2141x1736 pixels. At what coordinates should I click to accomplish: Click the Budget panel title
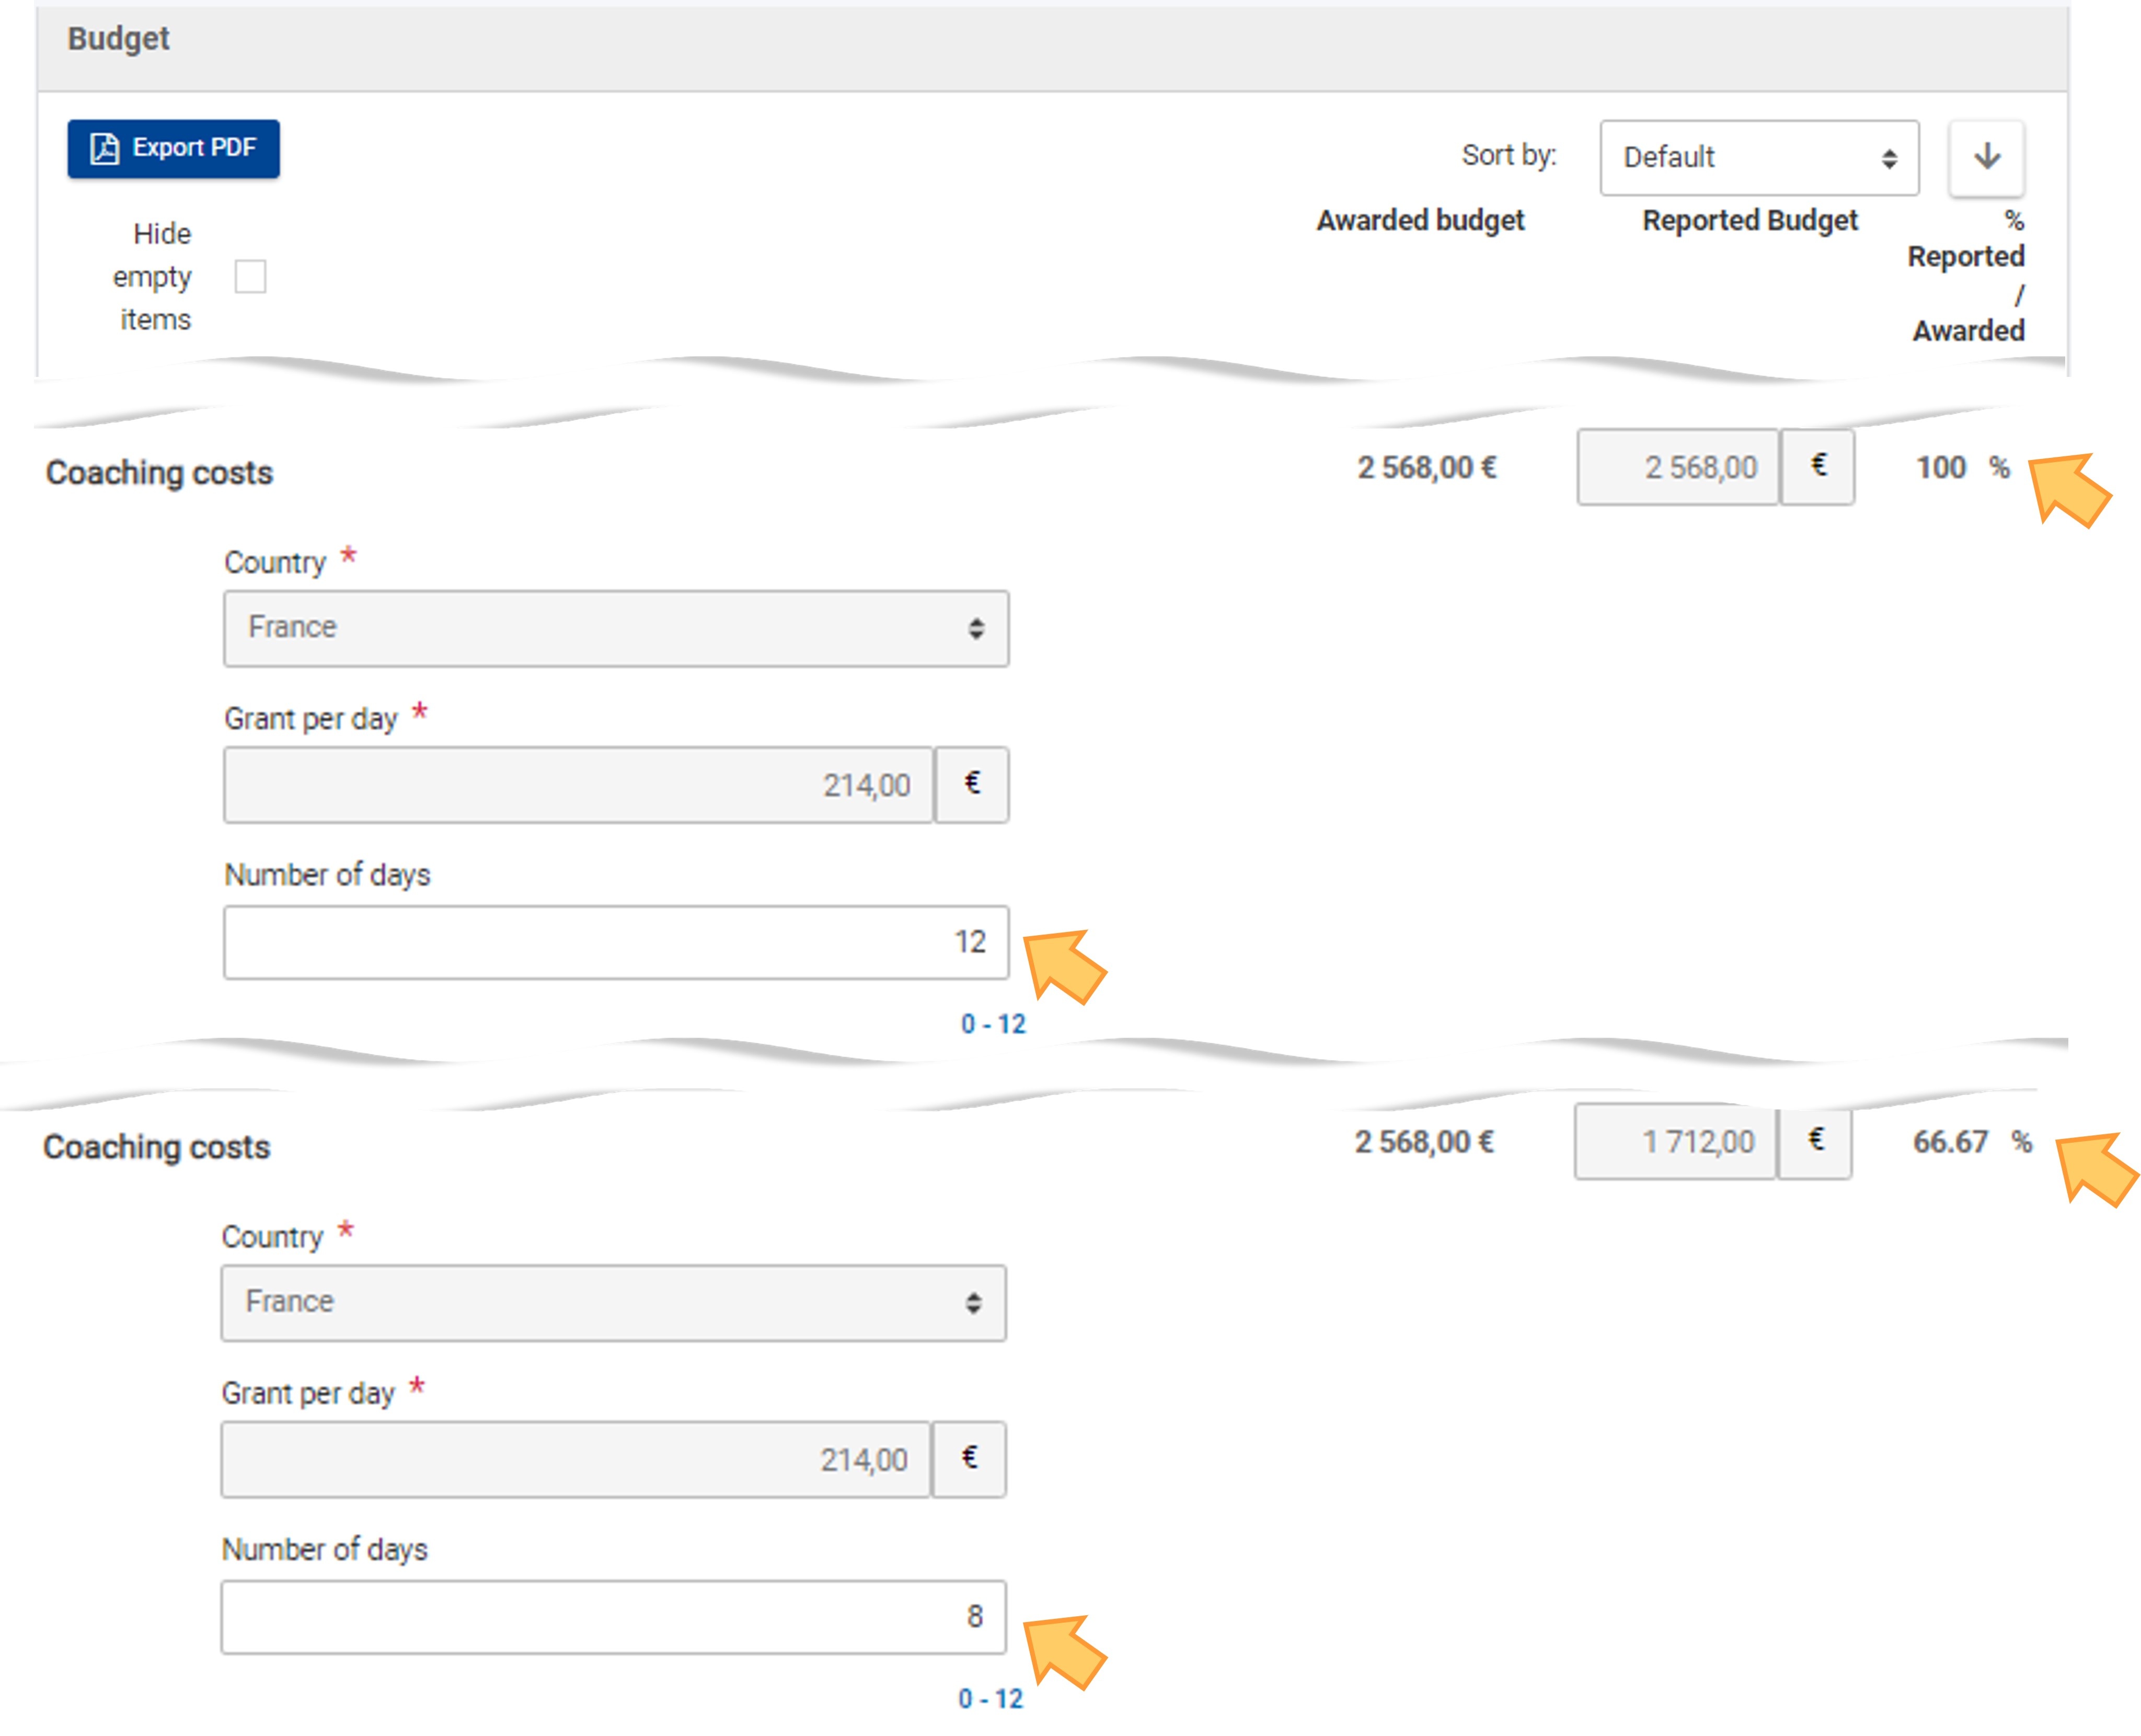(x=118, y=38)
